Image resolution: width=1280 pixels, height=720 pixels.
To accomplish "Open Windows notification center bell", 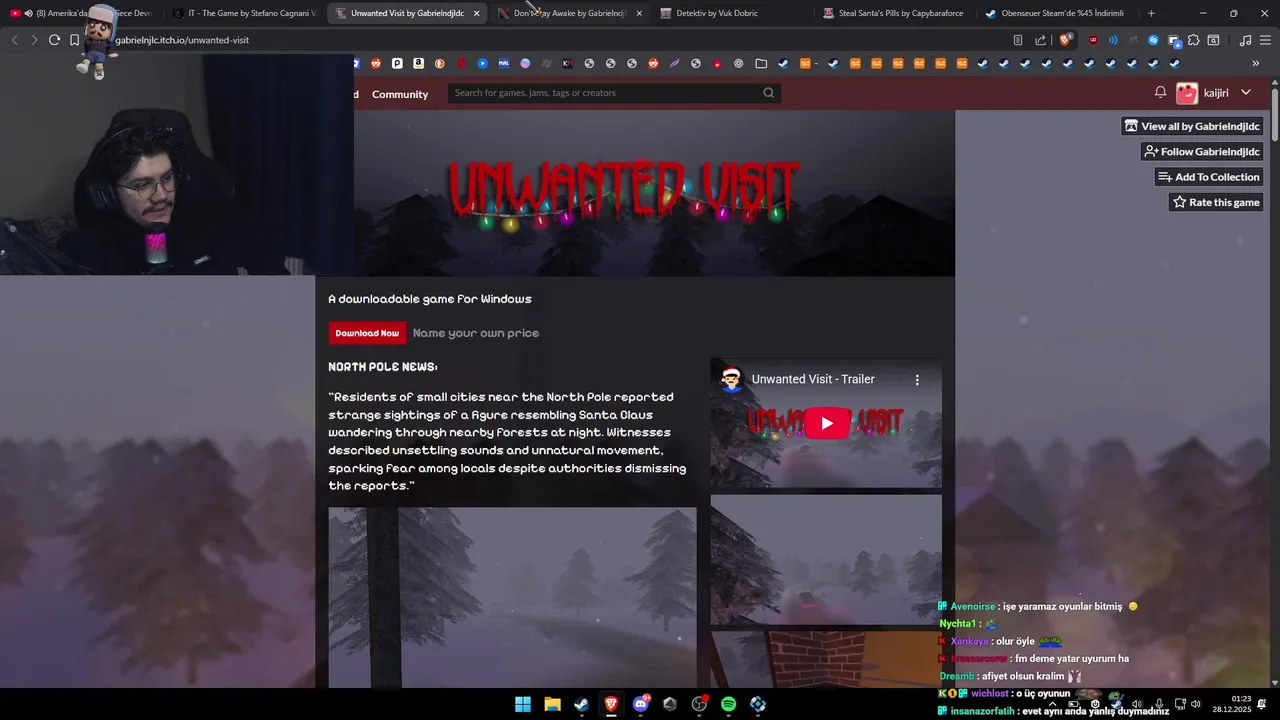I will [1262, 704].
